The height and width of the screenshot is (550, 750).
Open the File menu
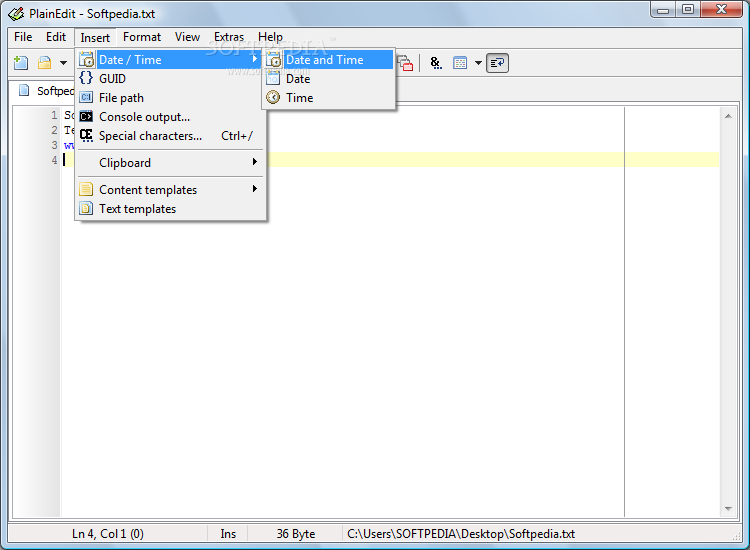pyautogui.click(x=23, y=37)
